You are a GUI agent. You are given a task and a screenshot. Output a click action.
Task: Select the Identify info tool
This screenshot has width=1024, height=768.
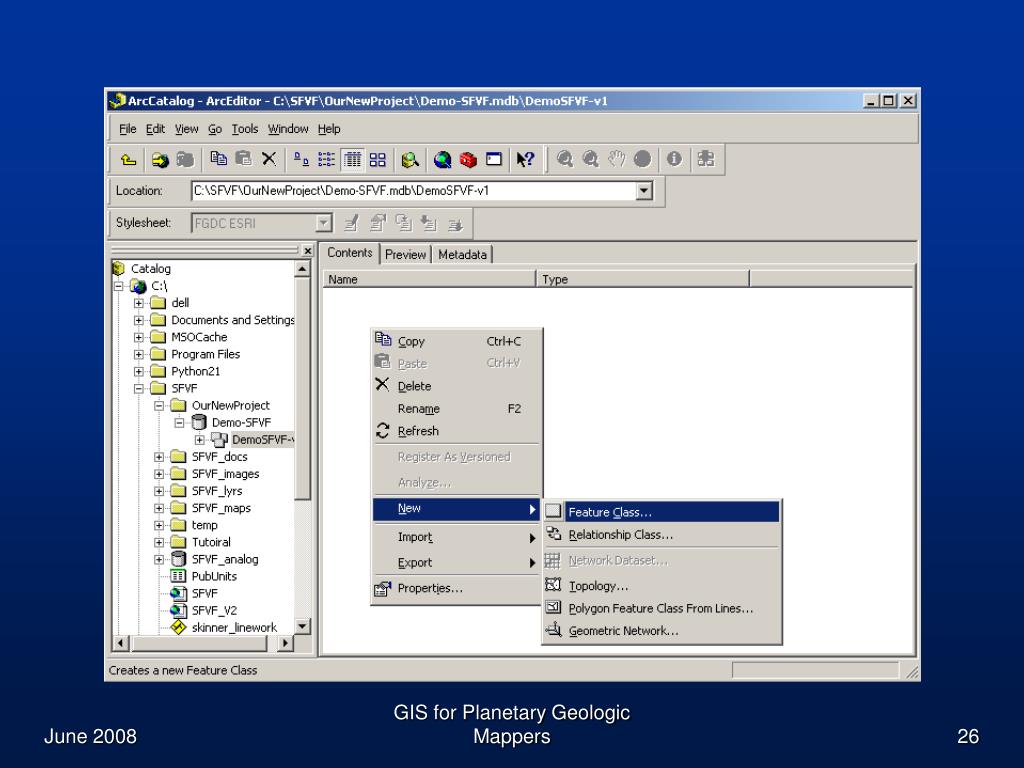point(674,159)
